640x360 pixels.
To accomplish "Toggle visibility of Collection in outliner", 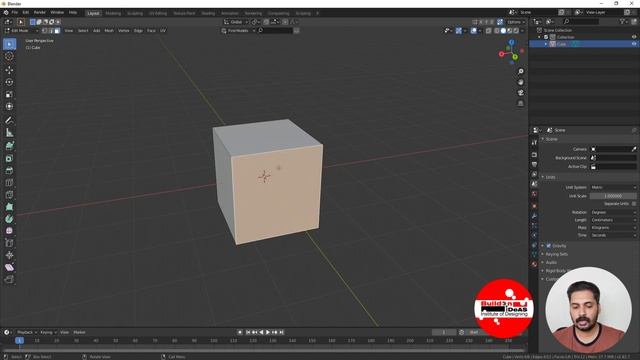I will (634, 37).
